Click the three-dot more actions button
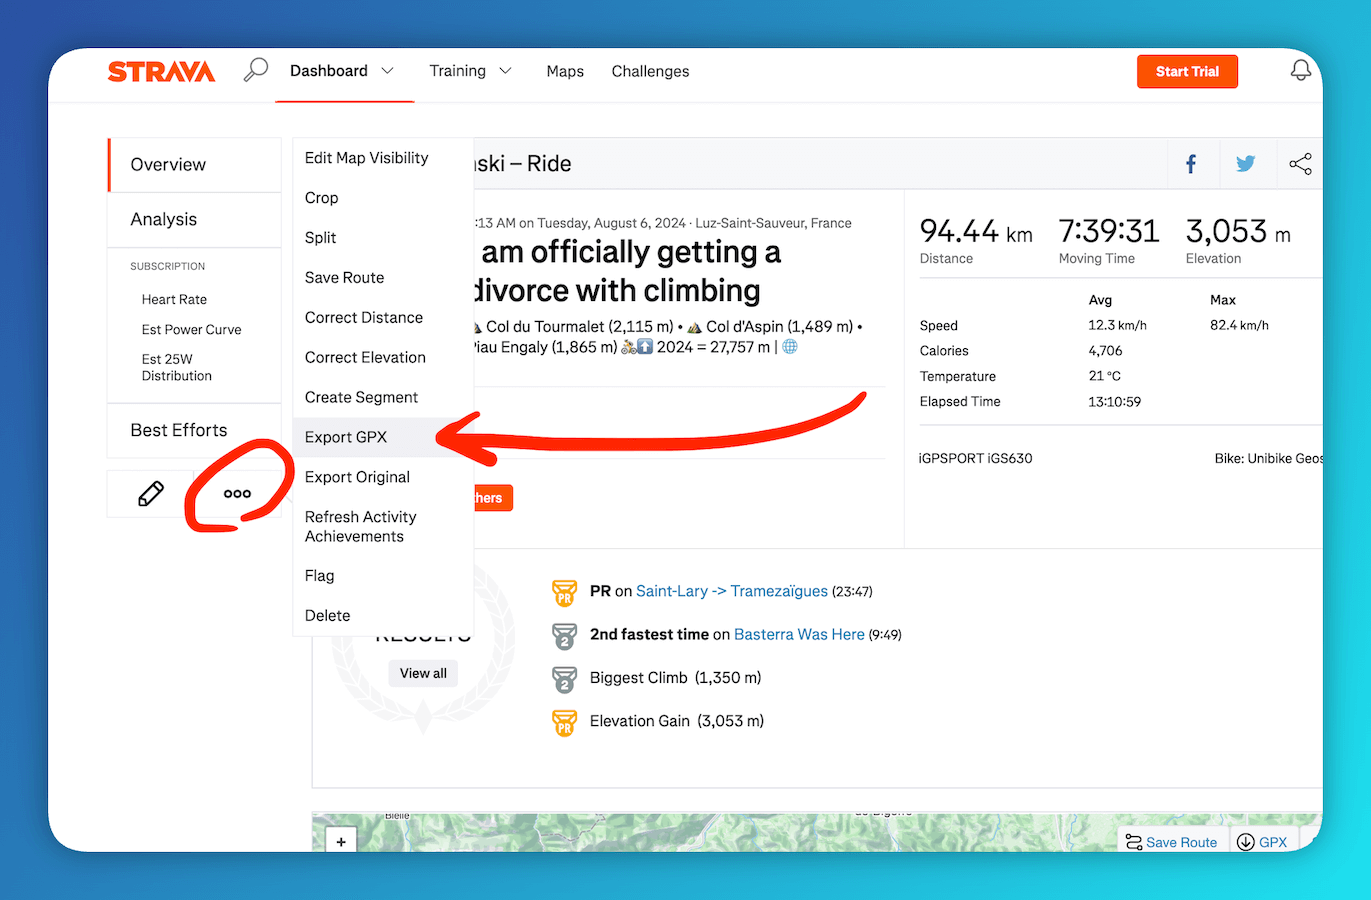 pos(237,494)
